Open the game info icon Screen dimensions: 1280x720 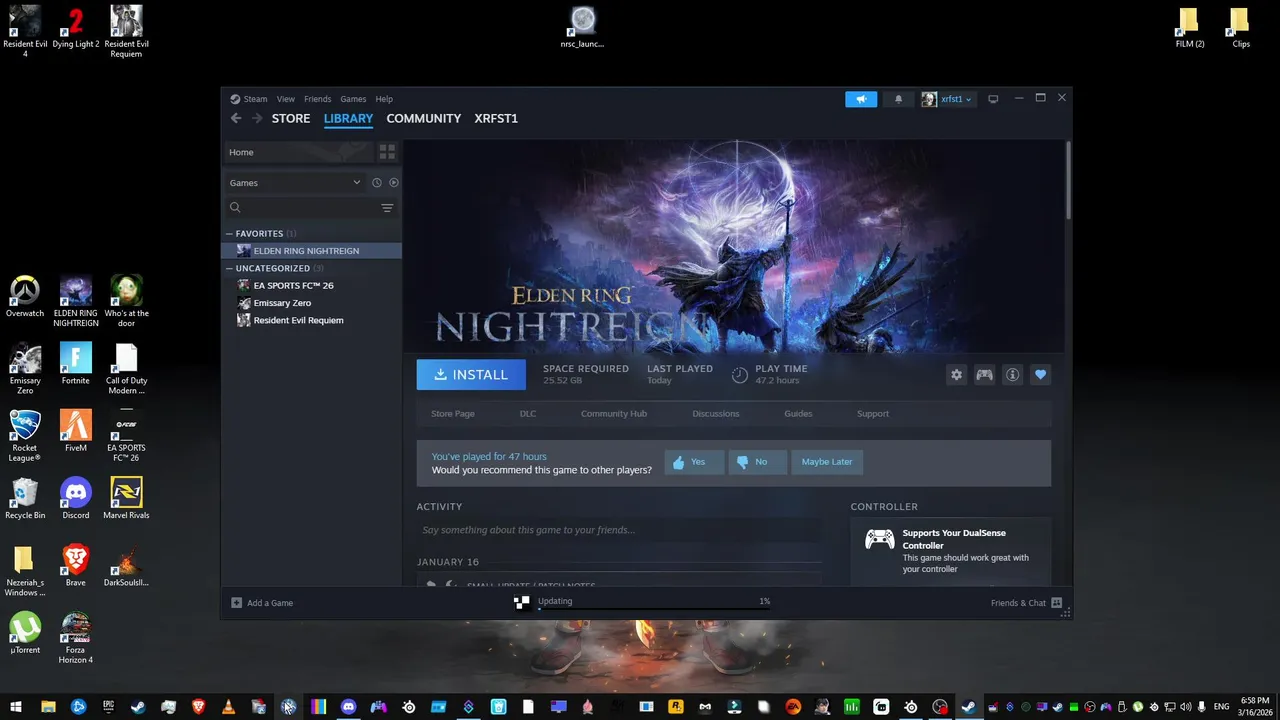[1013, 375]
